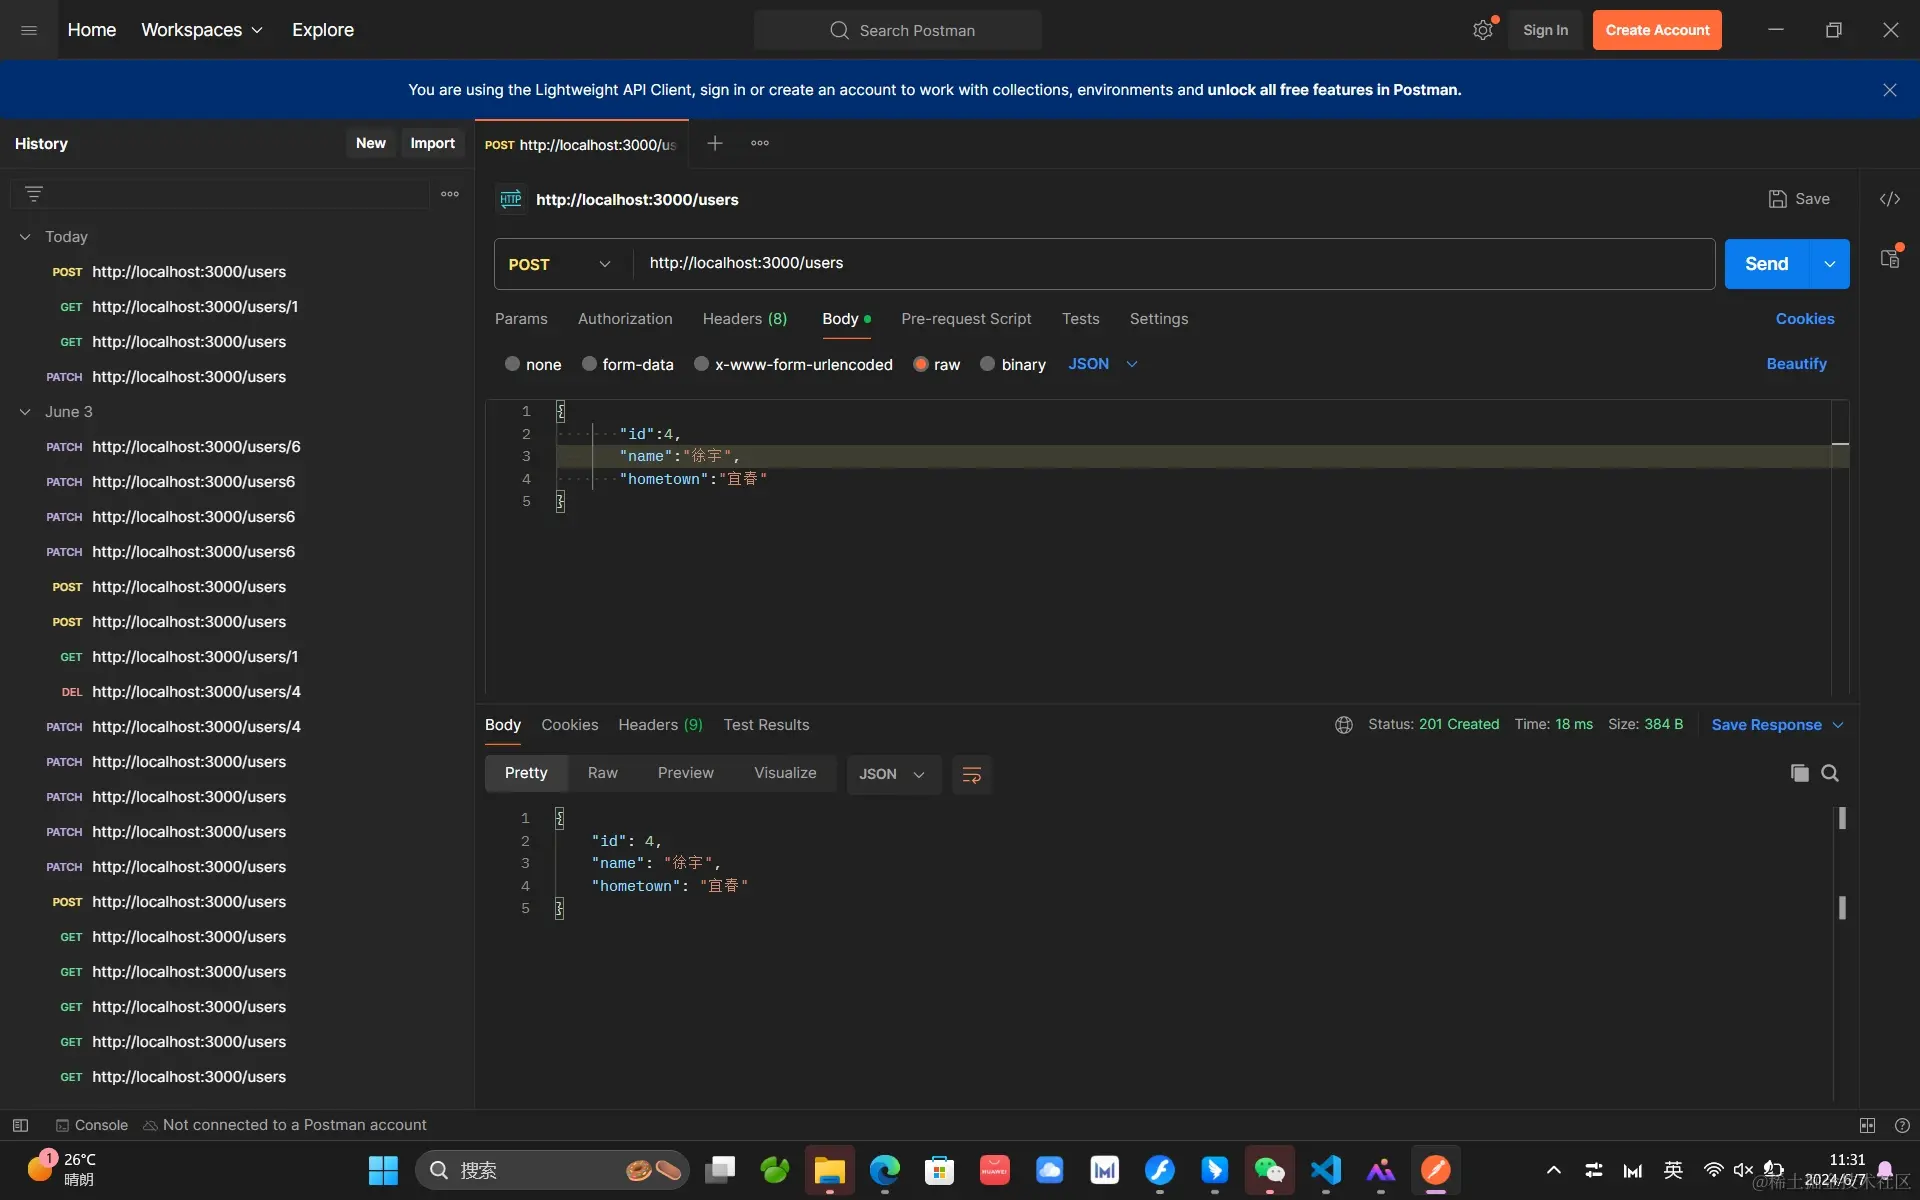Click Create Account button
This screenshot has width=1920, height=1200.
point(1657,30)
